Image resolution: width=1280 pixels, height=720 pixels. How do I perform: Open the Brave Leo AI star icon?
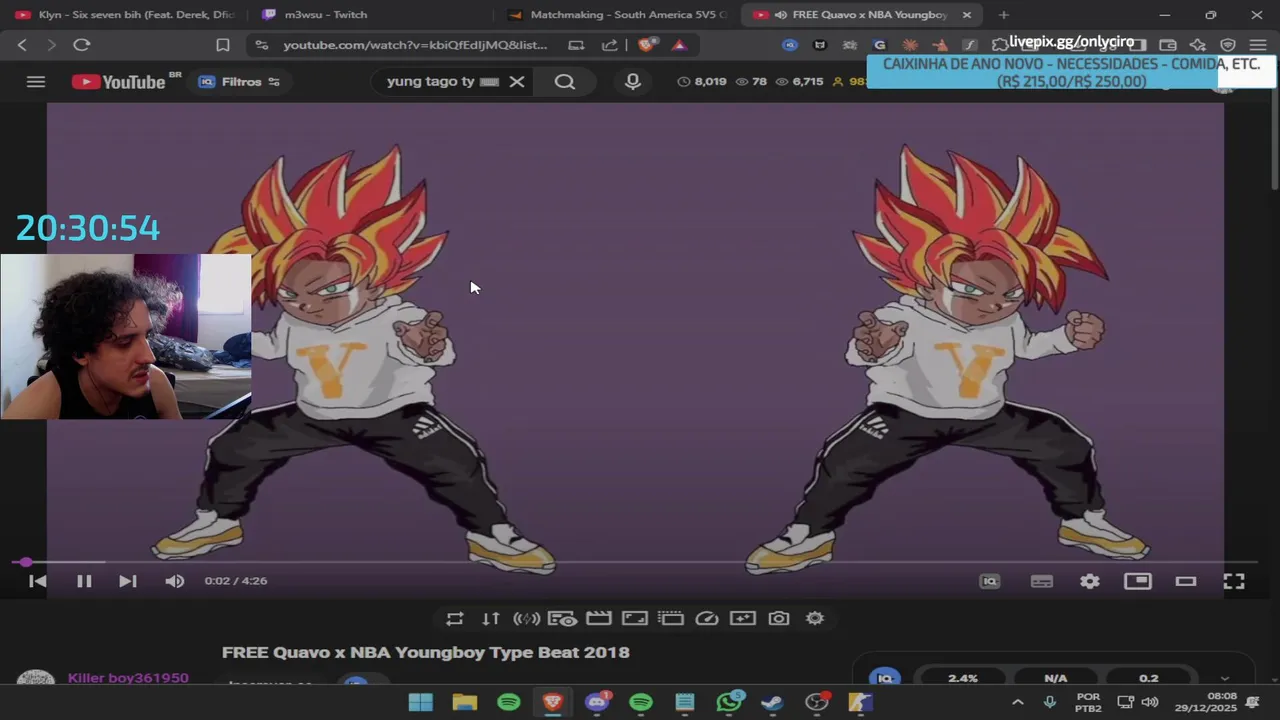point(1197,45)
